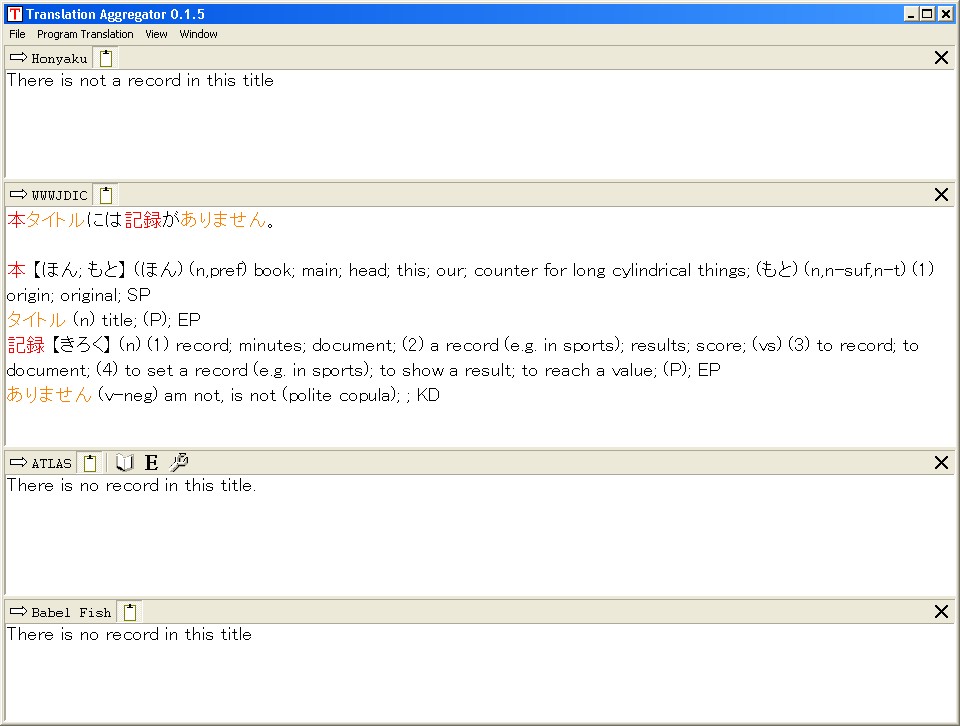The width and height of the screenshot is (960, 726).
Task: Click the Babel Fish translate arrow button
Action: click(x=18, y=612)
